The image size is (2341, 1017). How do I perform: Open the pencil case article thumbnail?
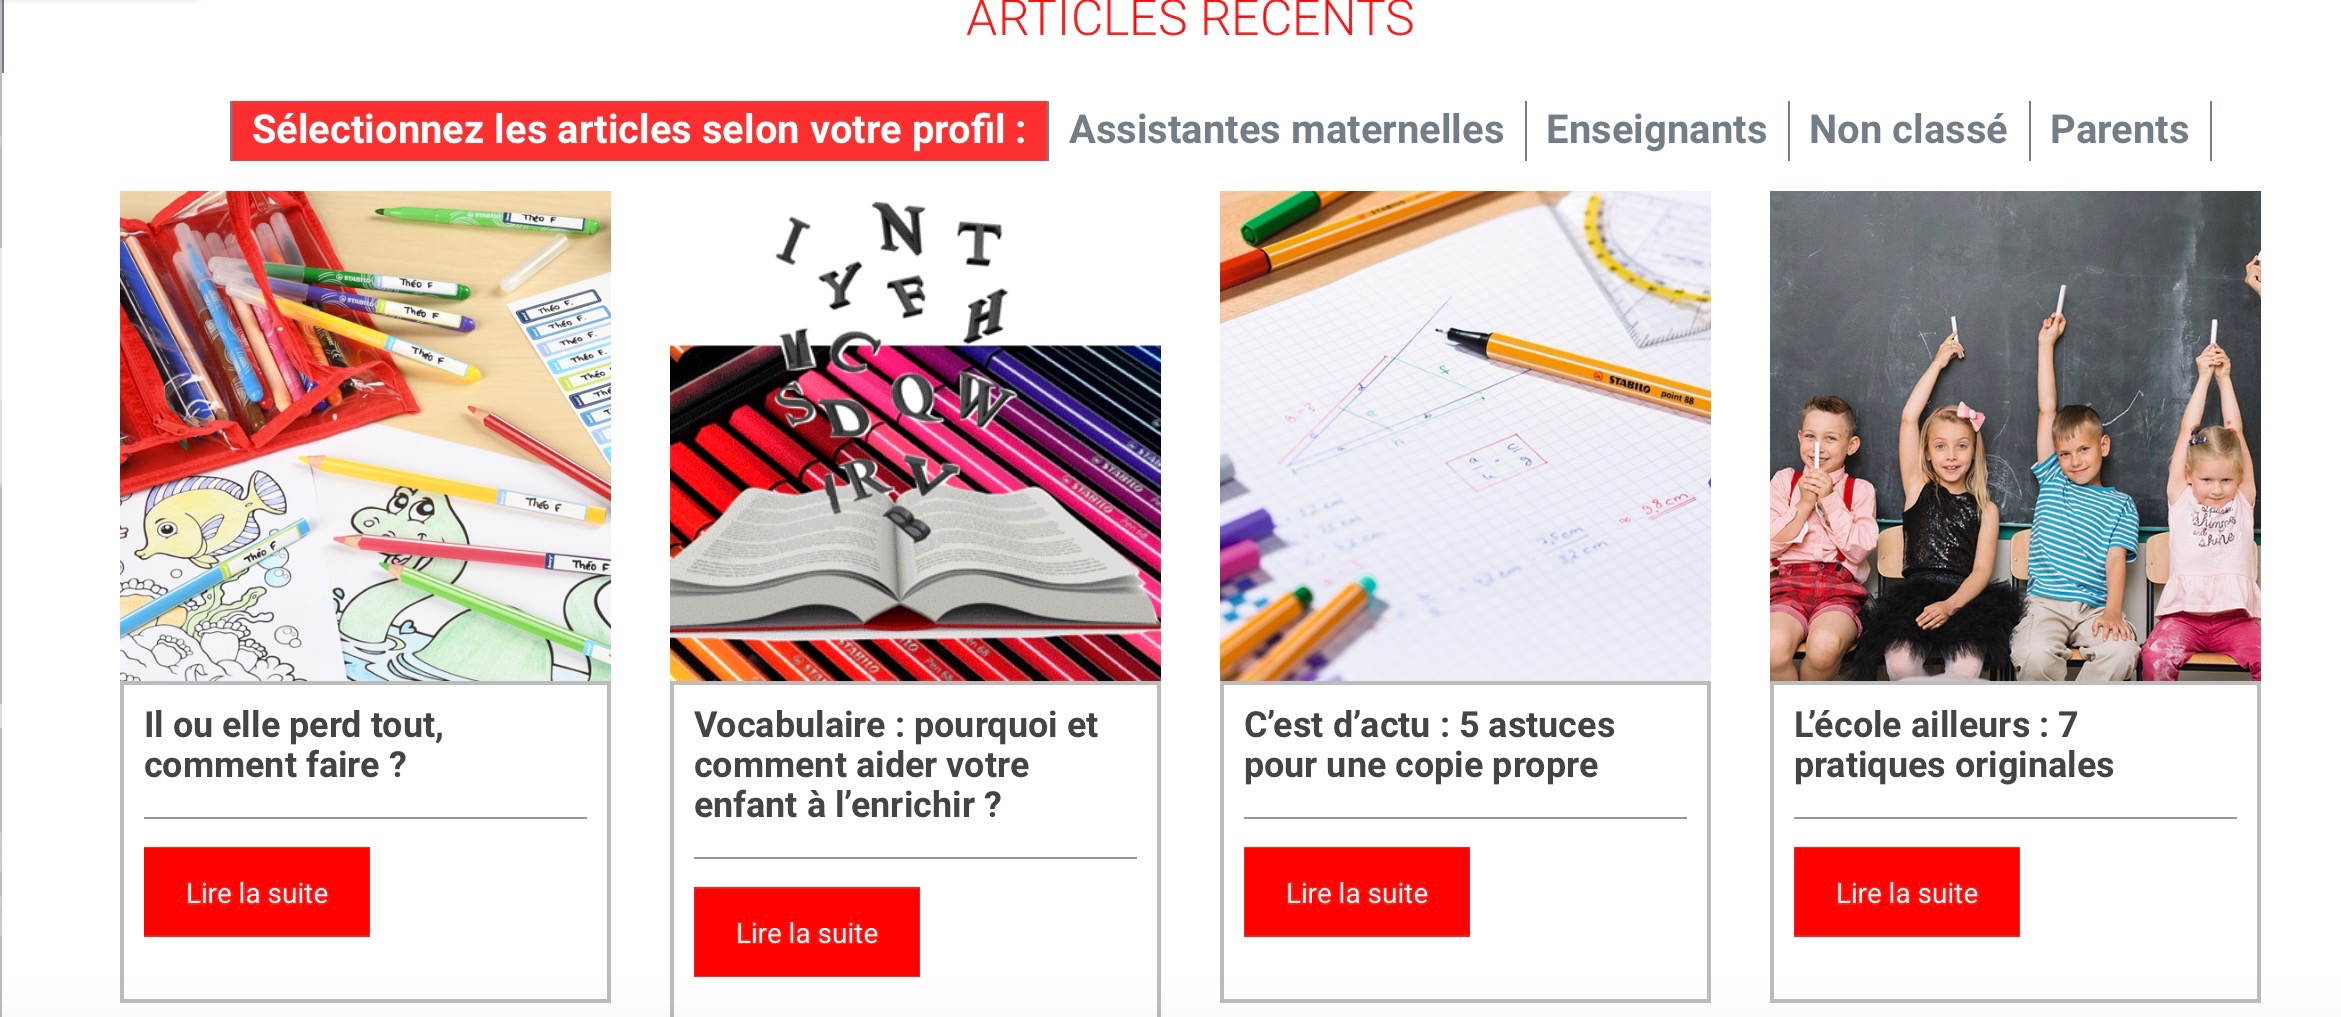coord(365,436)
